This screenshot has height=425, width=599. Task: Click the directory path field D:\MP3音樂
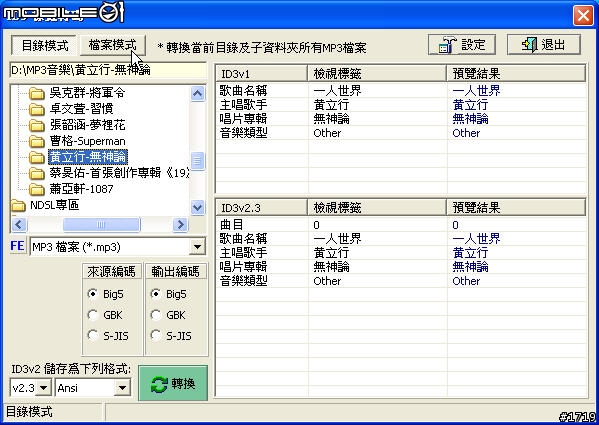point(108,70)
